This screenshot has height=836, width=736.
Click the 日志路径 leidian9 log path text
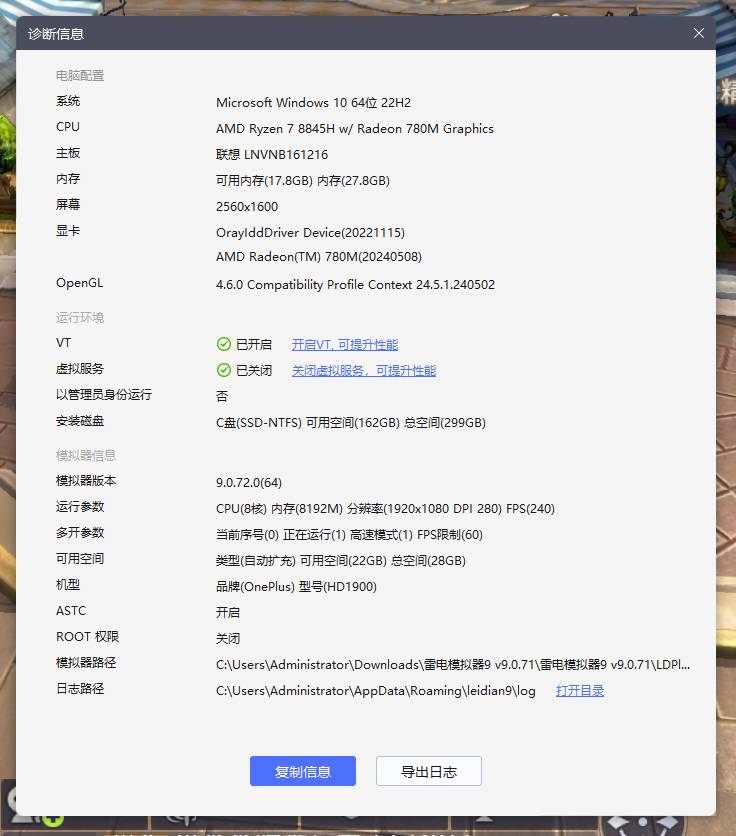pos(375,691)
